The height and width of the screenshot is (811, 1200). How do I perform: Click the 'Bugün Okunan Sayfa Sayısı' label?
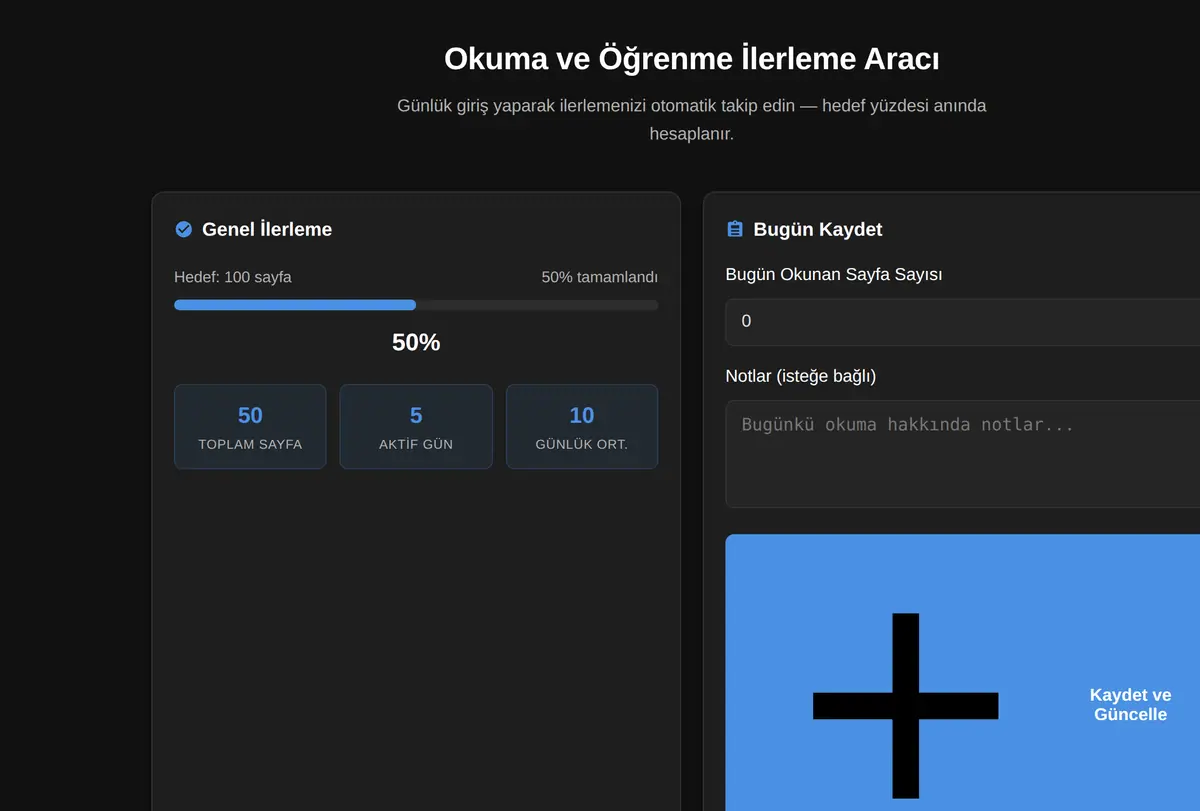click(x=834, y=274)
